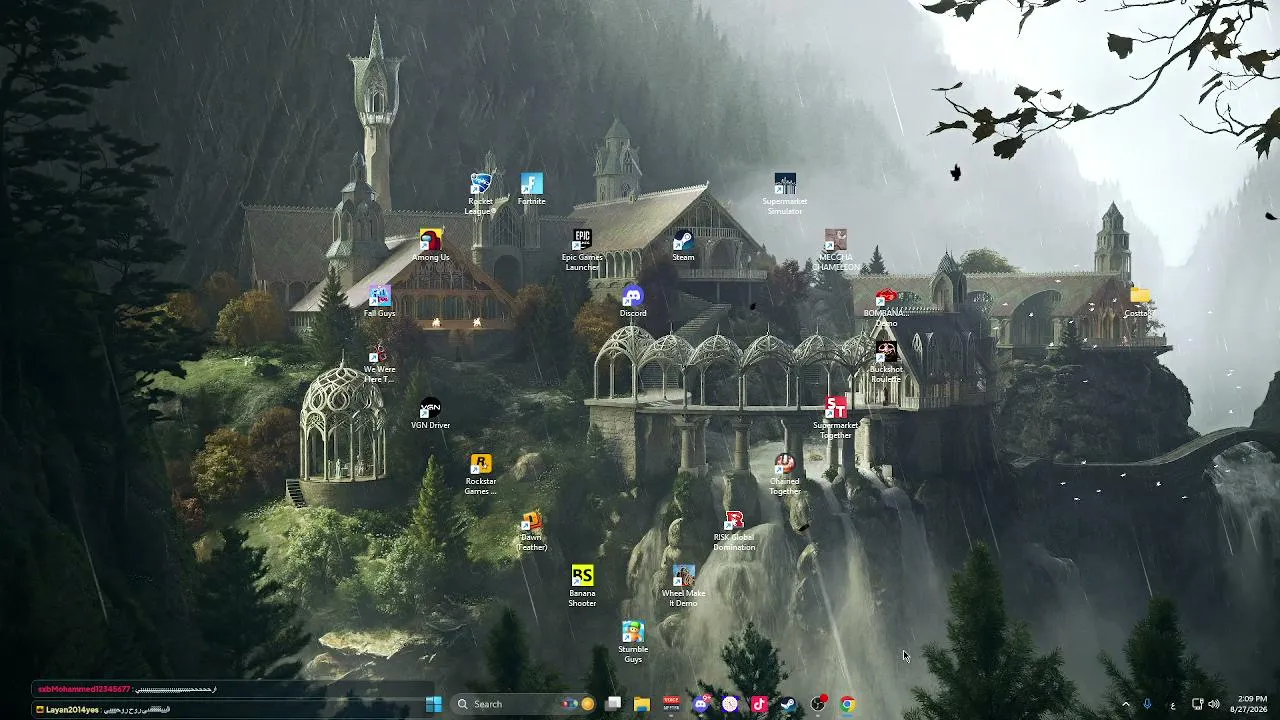Image resolution: width=1280 pixels, height=720 pixels.
Task: Select the Chained Together desktop icon
Action: 785,473
